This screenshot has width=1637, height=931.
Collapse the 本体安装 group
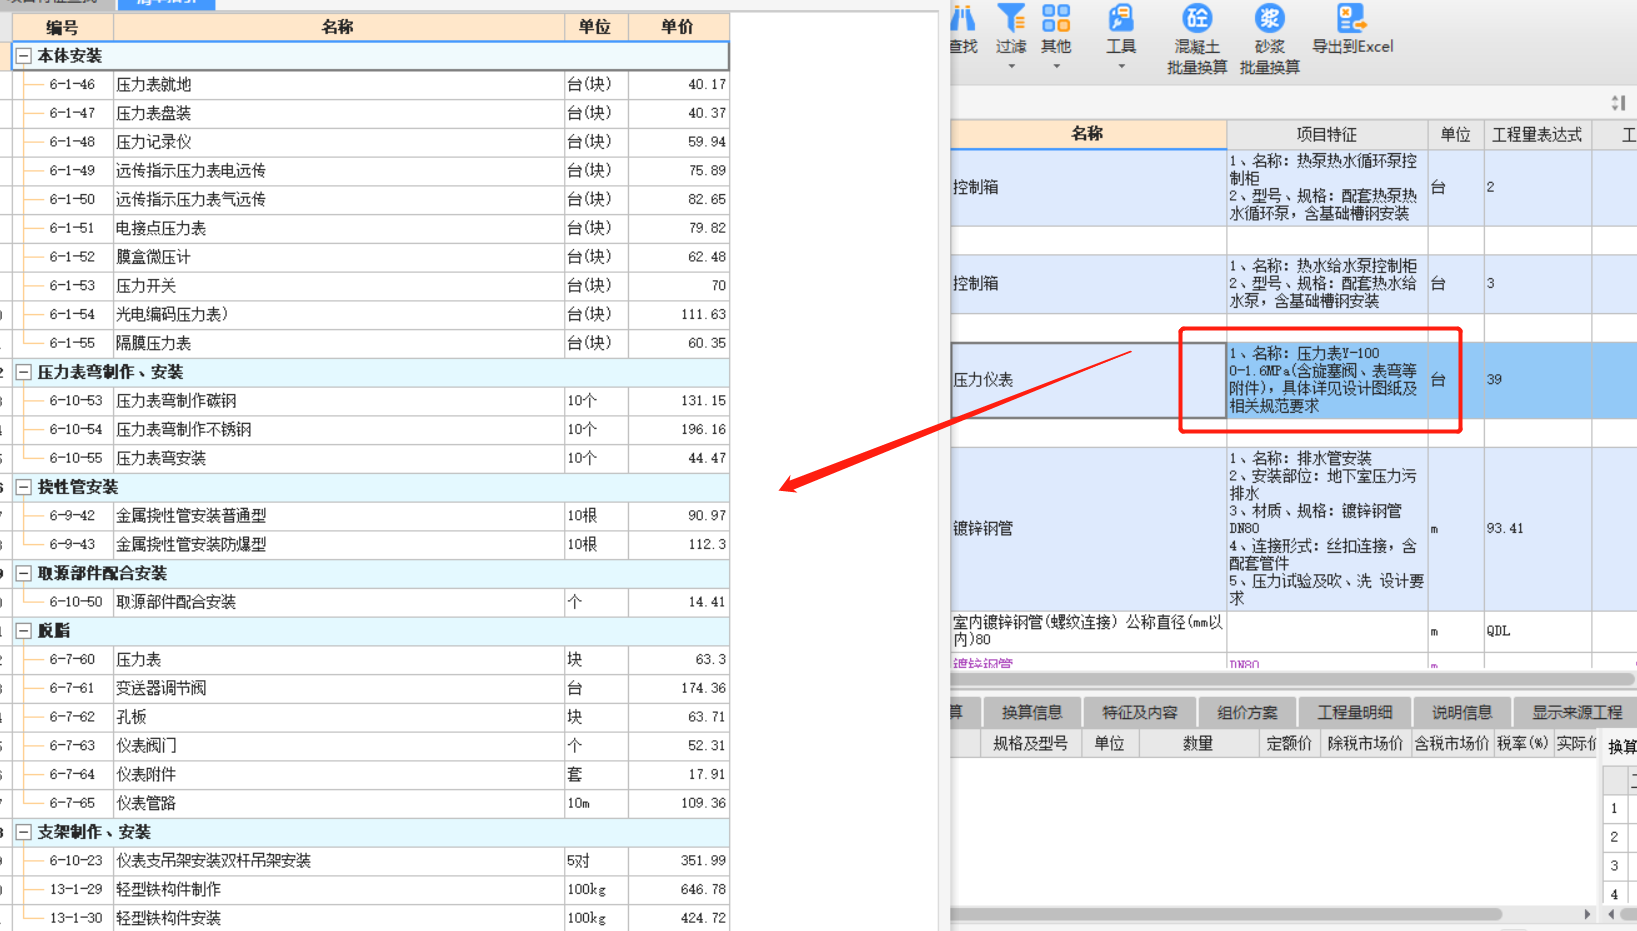23,56
